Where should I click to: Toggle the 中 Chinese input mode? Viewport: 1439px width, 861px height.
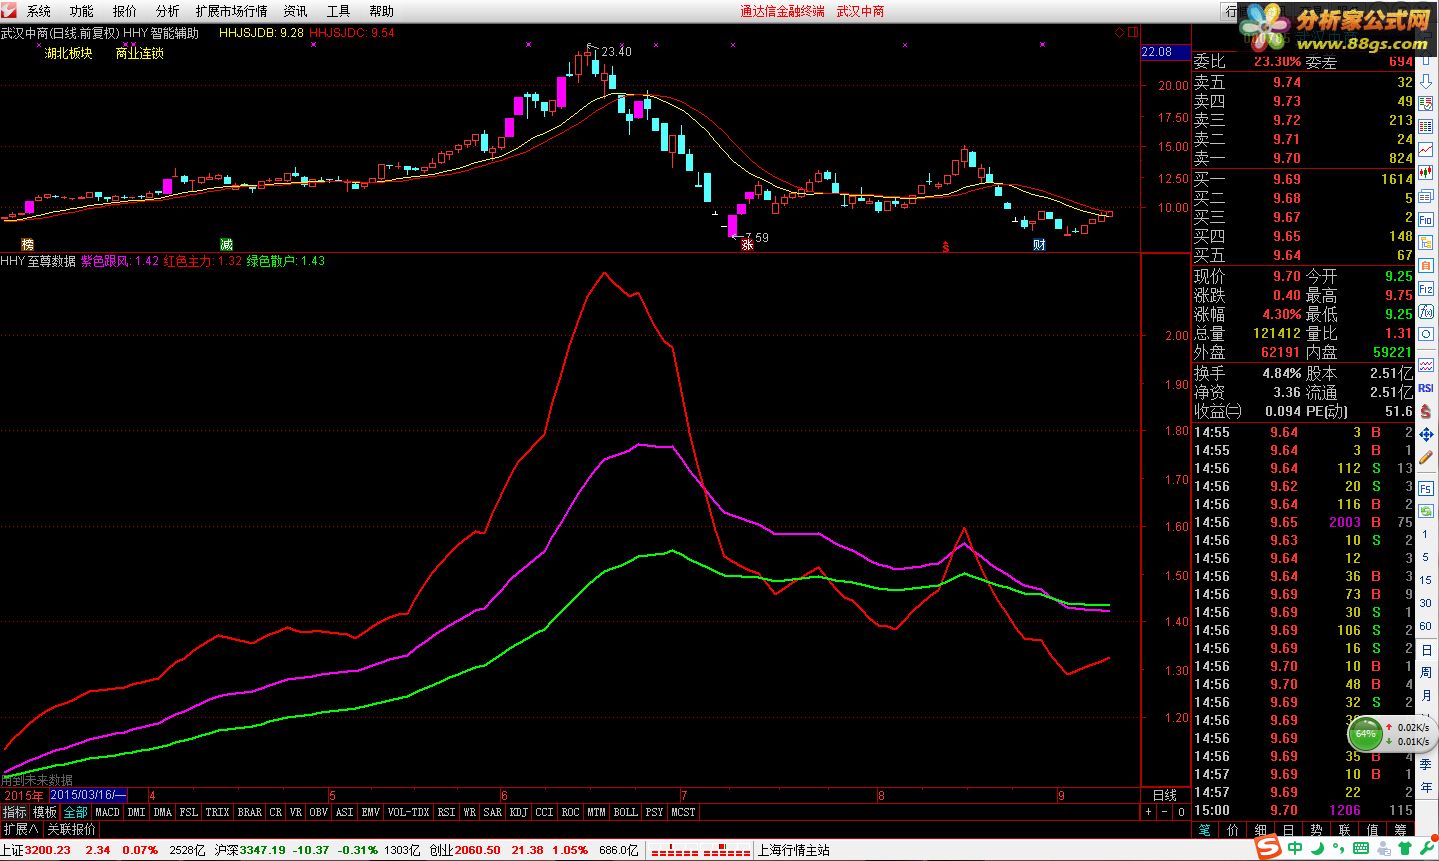(1295, 848)
